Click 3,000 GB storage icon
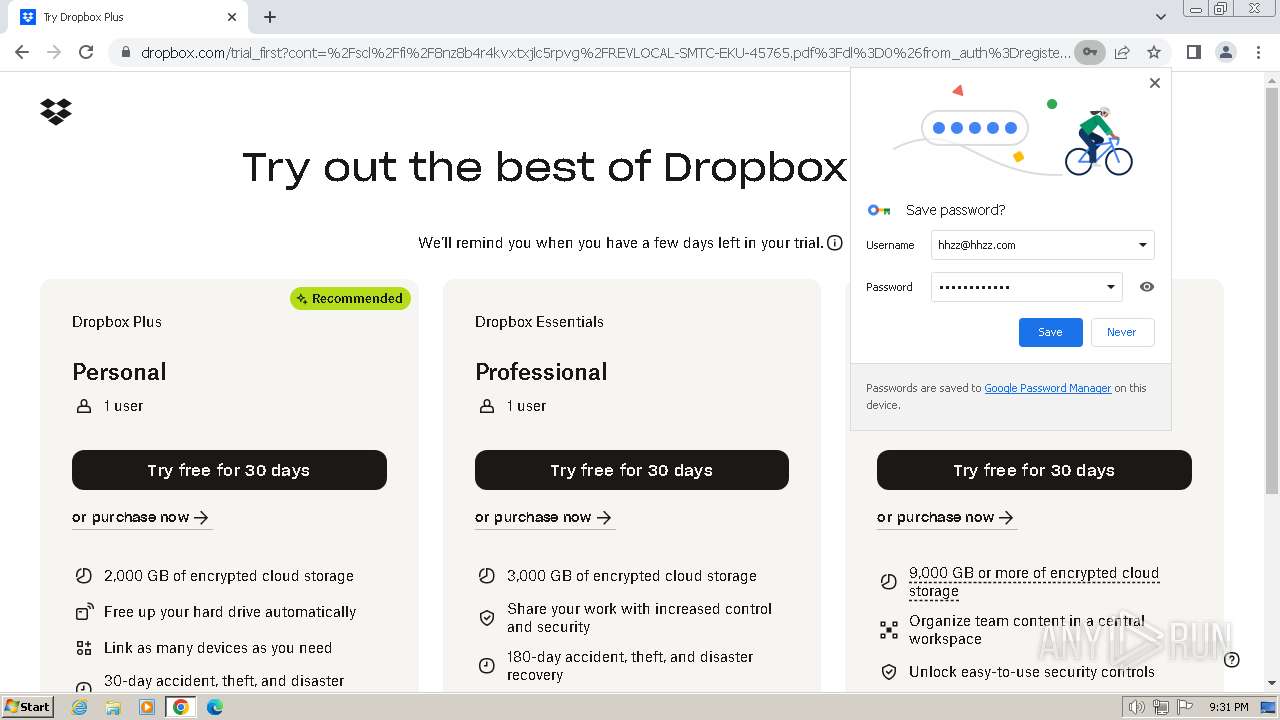The width and height of the screenshot is (1280, 720). pyautogui.click(x=487, y=576)
